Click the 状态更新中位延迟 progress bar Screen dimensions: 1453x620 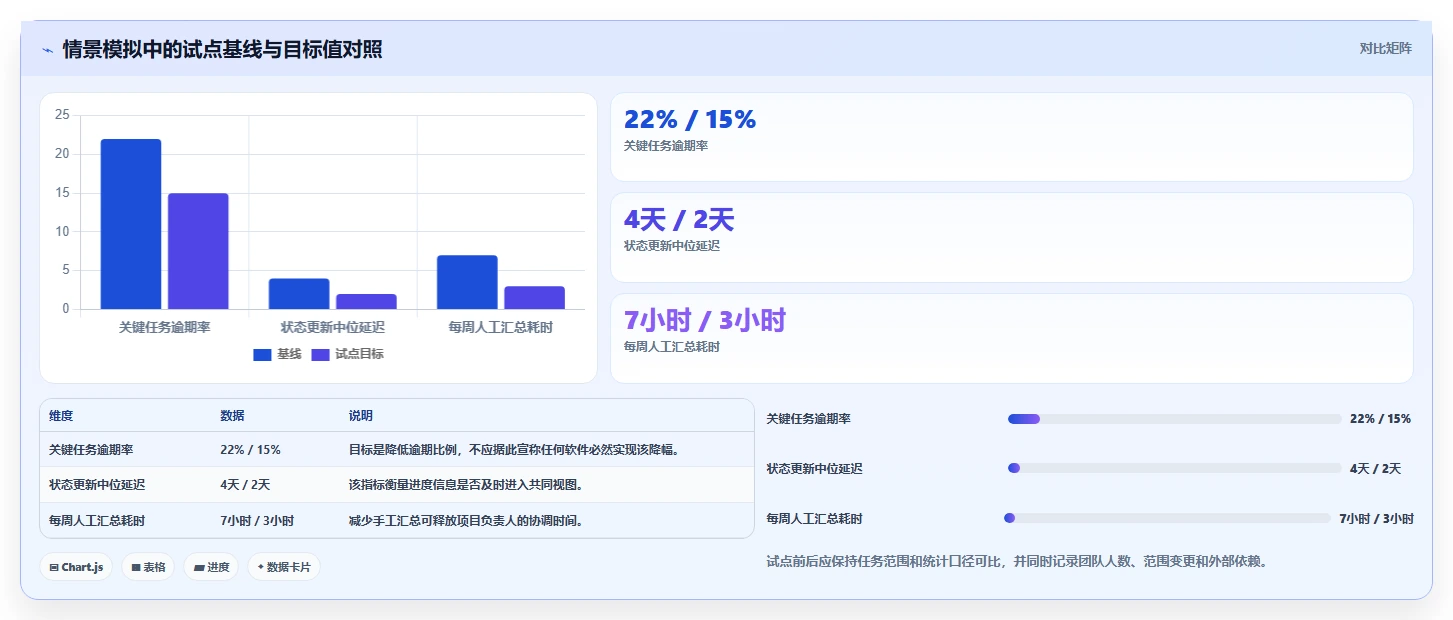point(1175,468)
